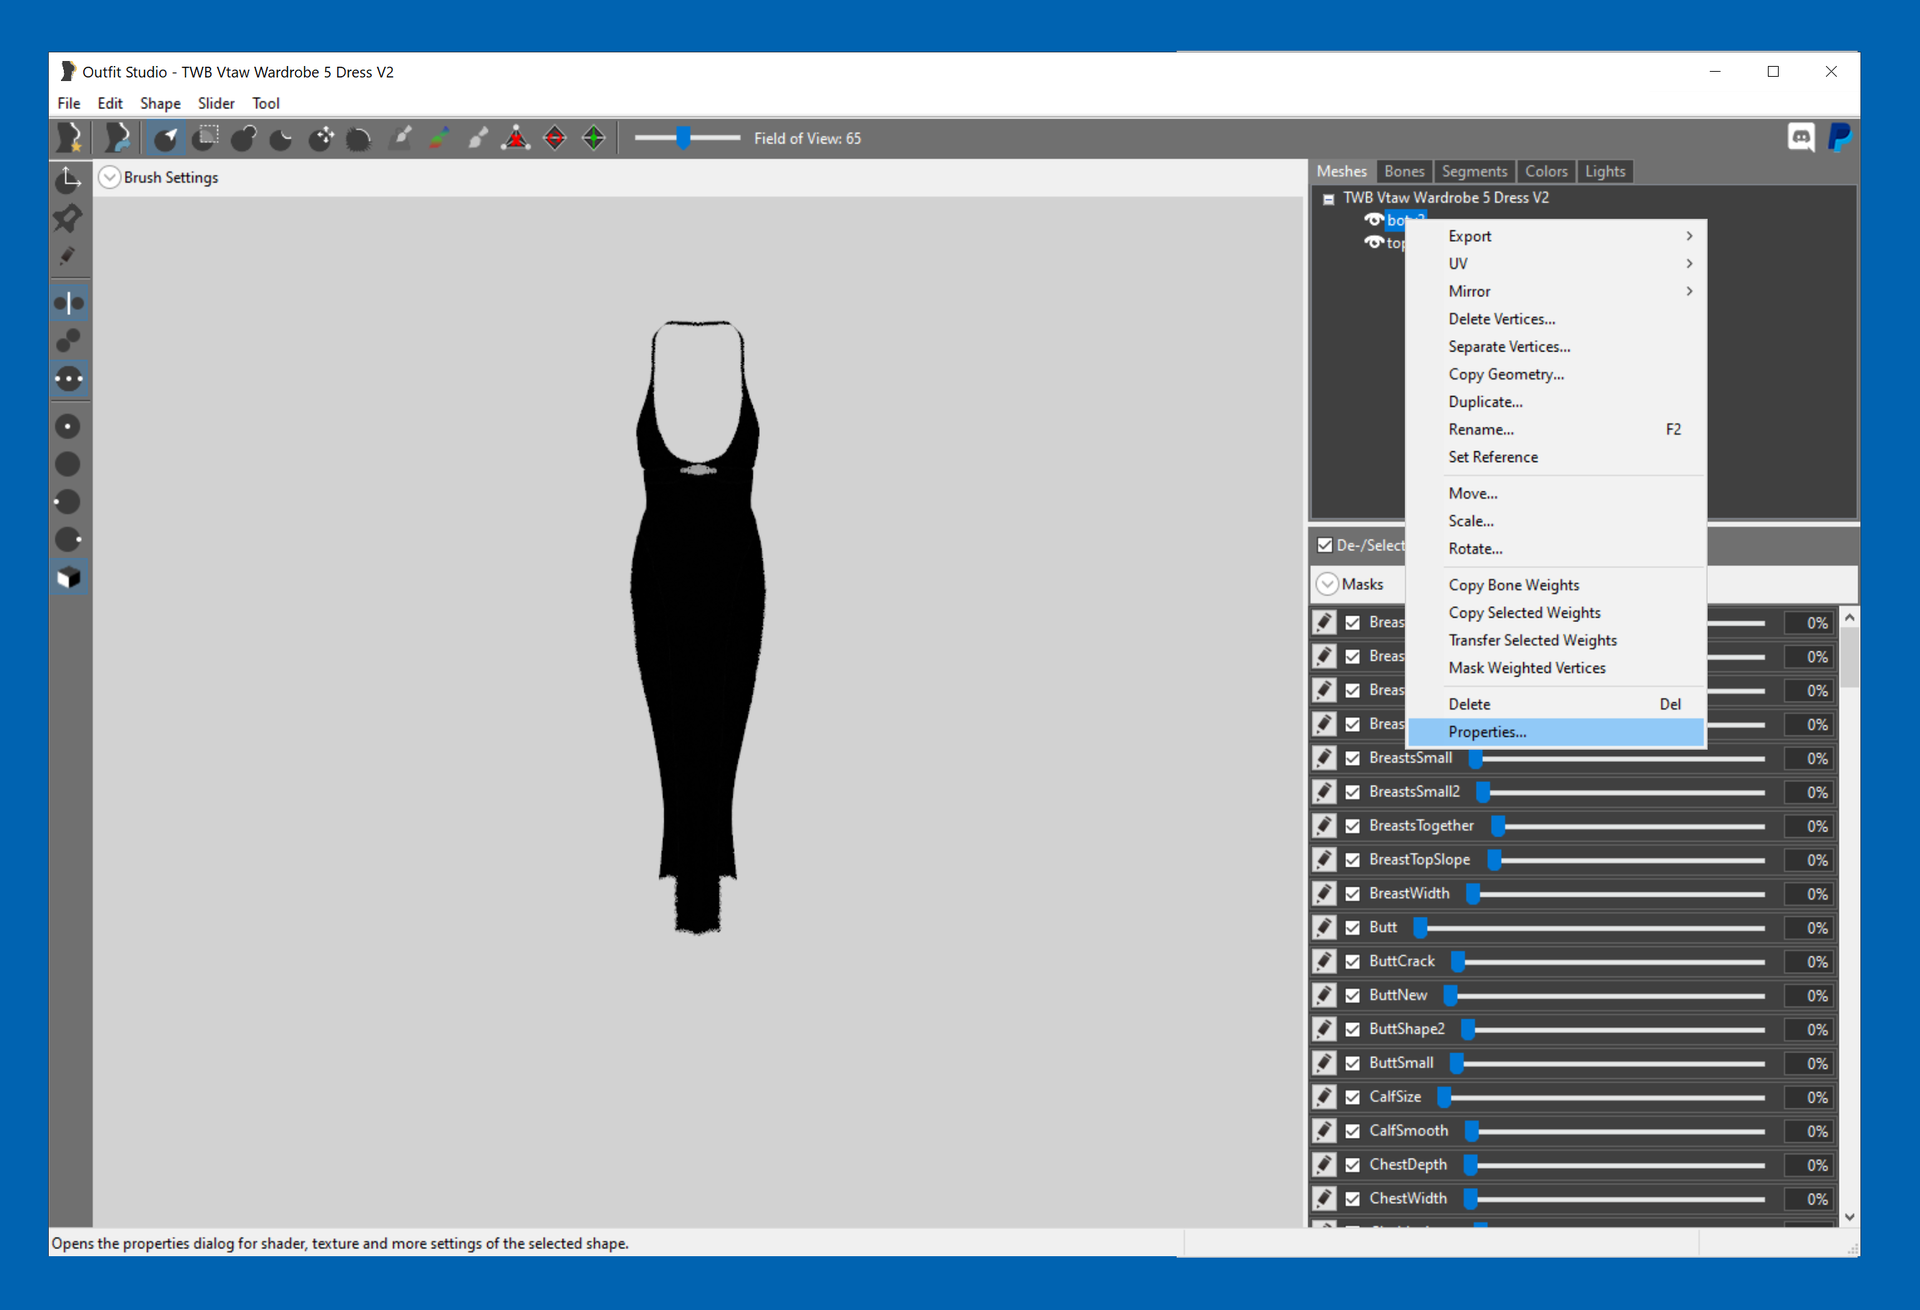Click the Load Project toolbar icon
This screenshot has width=1920, height=1310.
click(117, 138)
